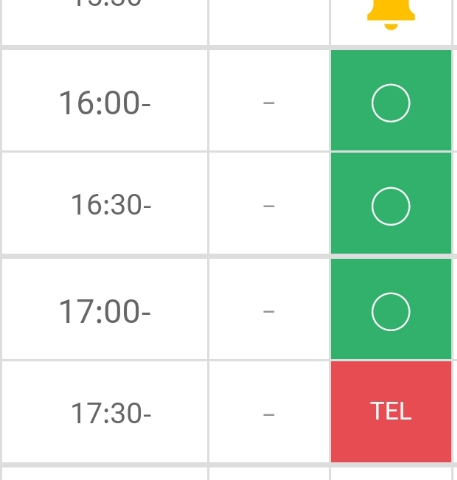Click the dash cell in 16:30 row
Screen dimensions: 457x480
(x=269, y=206)
